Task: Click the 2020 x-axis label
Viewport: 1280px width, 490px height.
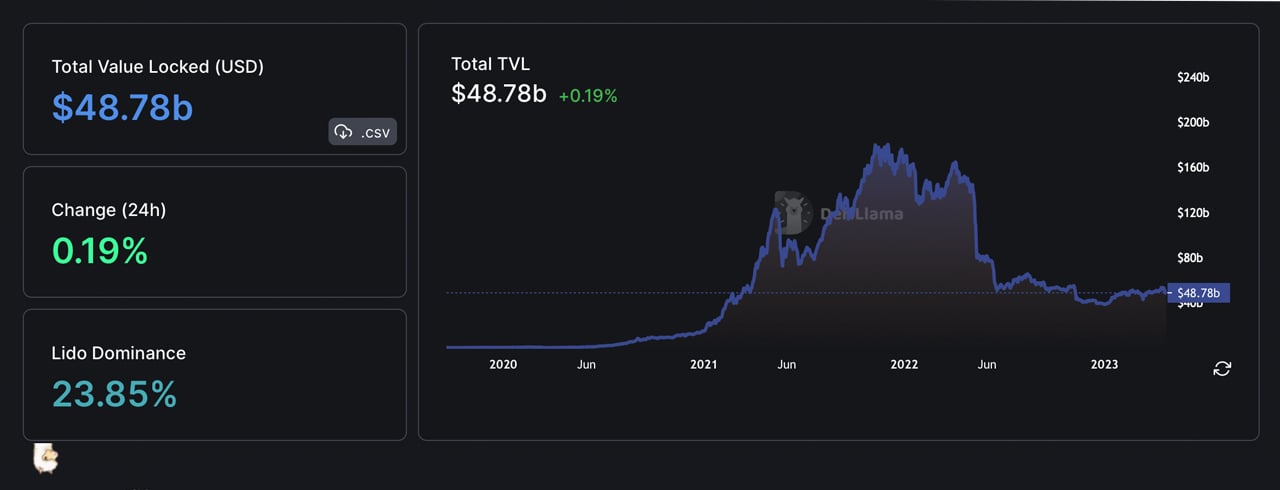Action: (503, 365)
